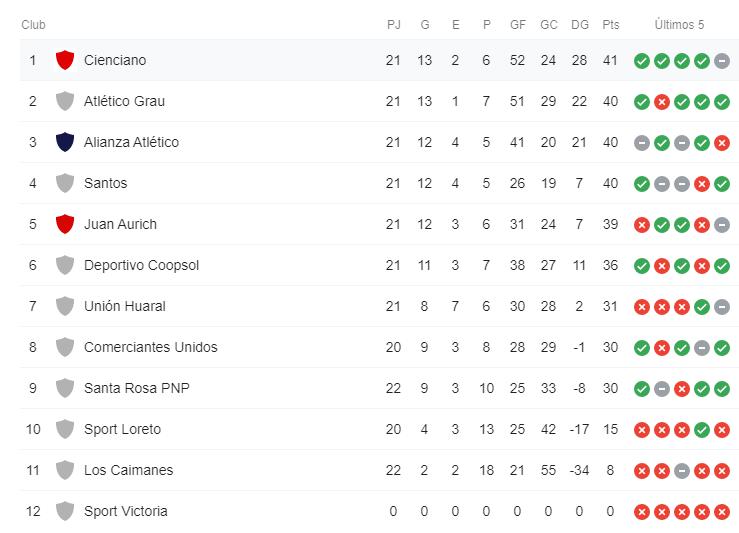This screenshot has height=533, width=739.
Task: Open the Deportivo Coopsol team link
Action: (141, 265)
